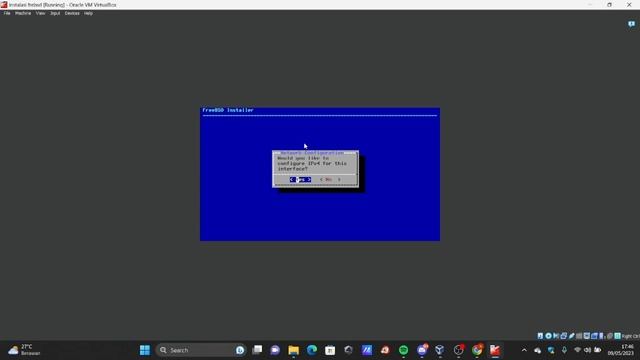Click the keyboard capture host key icon
Screen dimensions: 640x360
(618, 336)
